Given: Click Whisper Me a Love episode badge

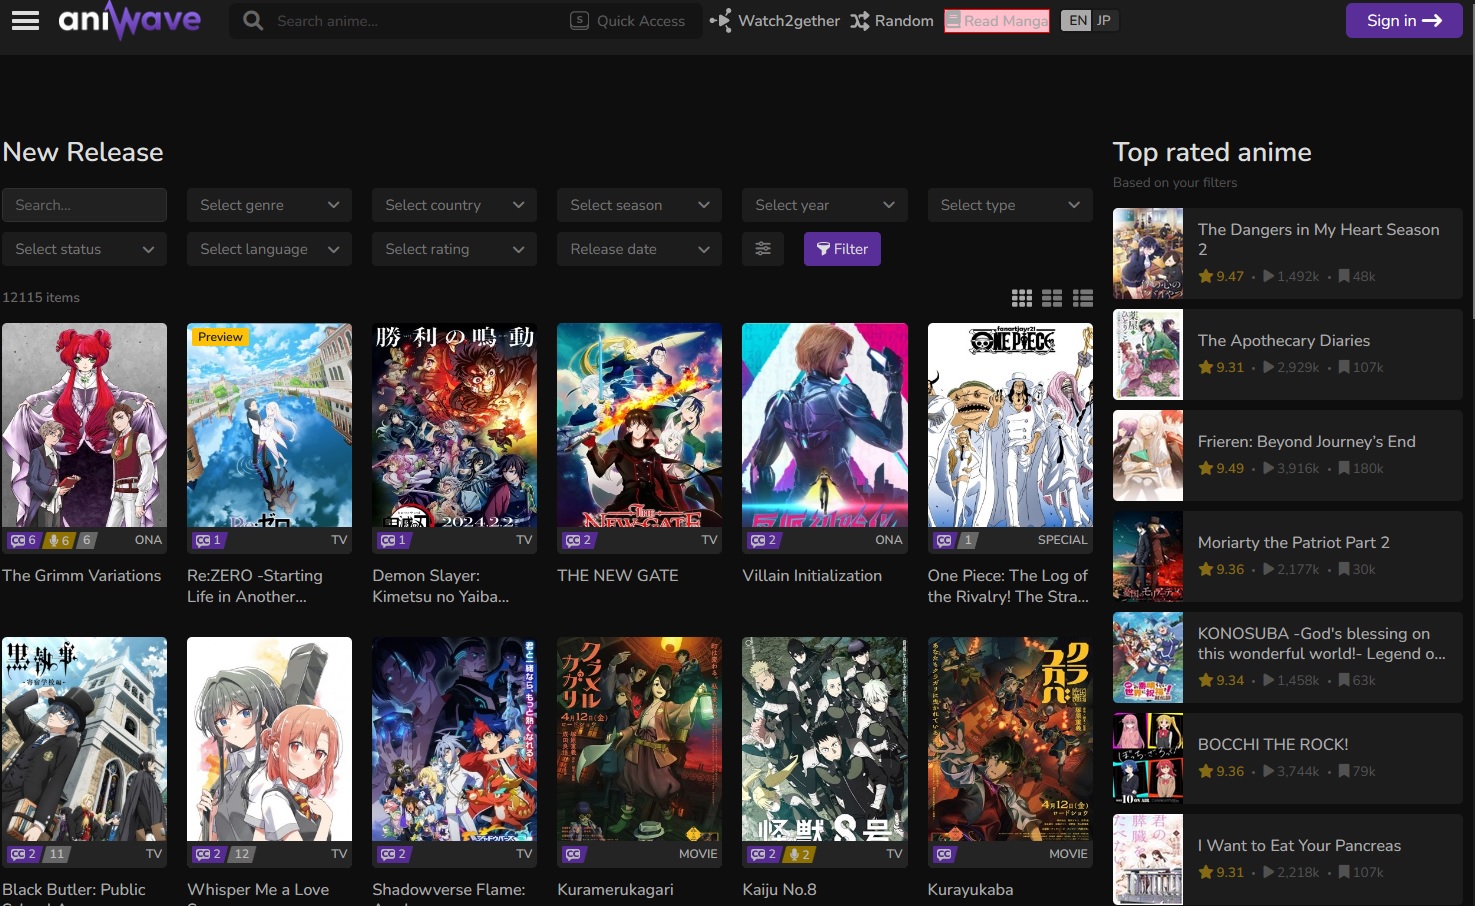Looking at the screenshot, I should (241, 854).
